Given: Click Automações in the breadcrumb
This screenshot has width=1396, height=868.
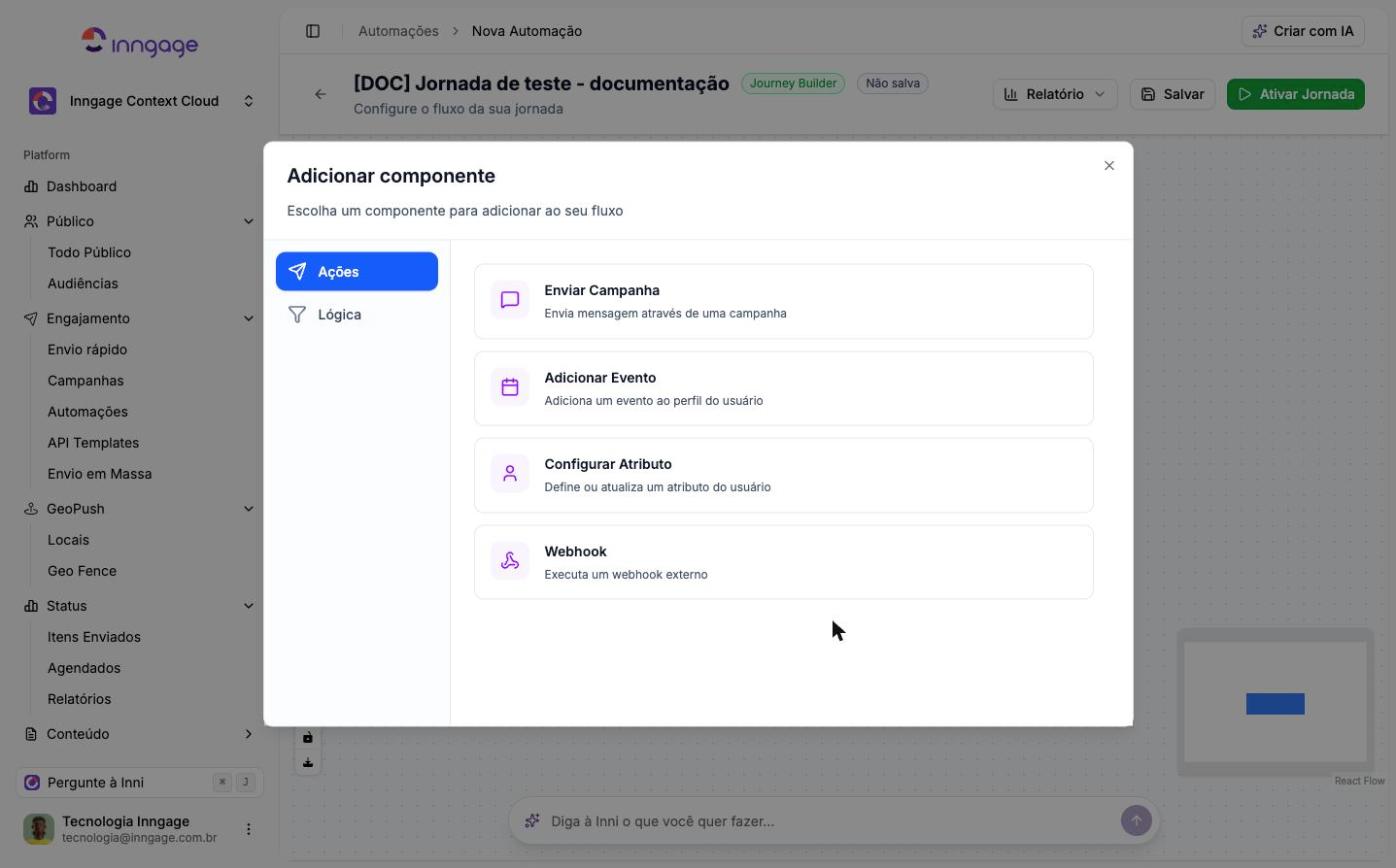Looking at the screenshot, I should (398, 31).
